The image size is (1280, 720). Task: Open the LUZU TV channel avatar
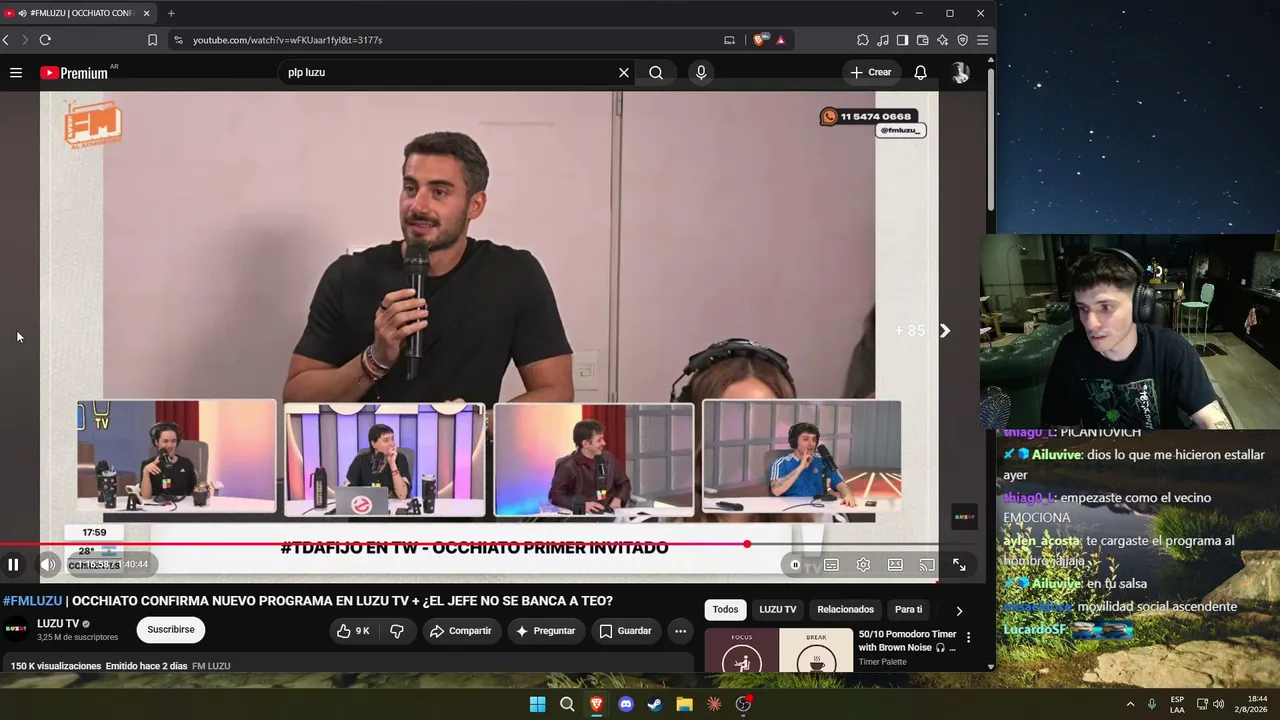click(16, 629)
